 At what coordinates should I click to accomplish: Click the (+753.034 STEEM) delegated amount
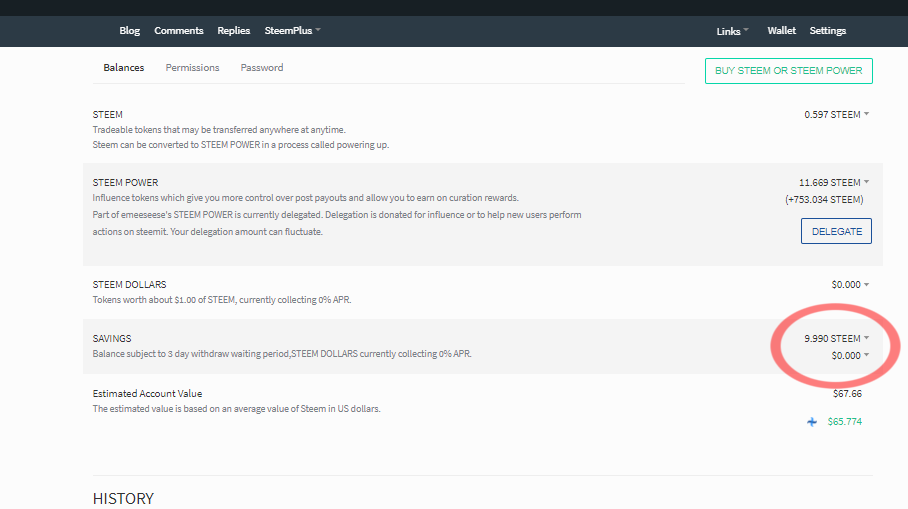[x=824, y=200]
